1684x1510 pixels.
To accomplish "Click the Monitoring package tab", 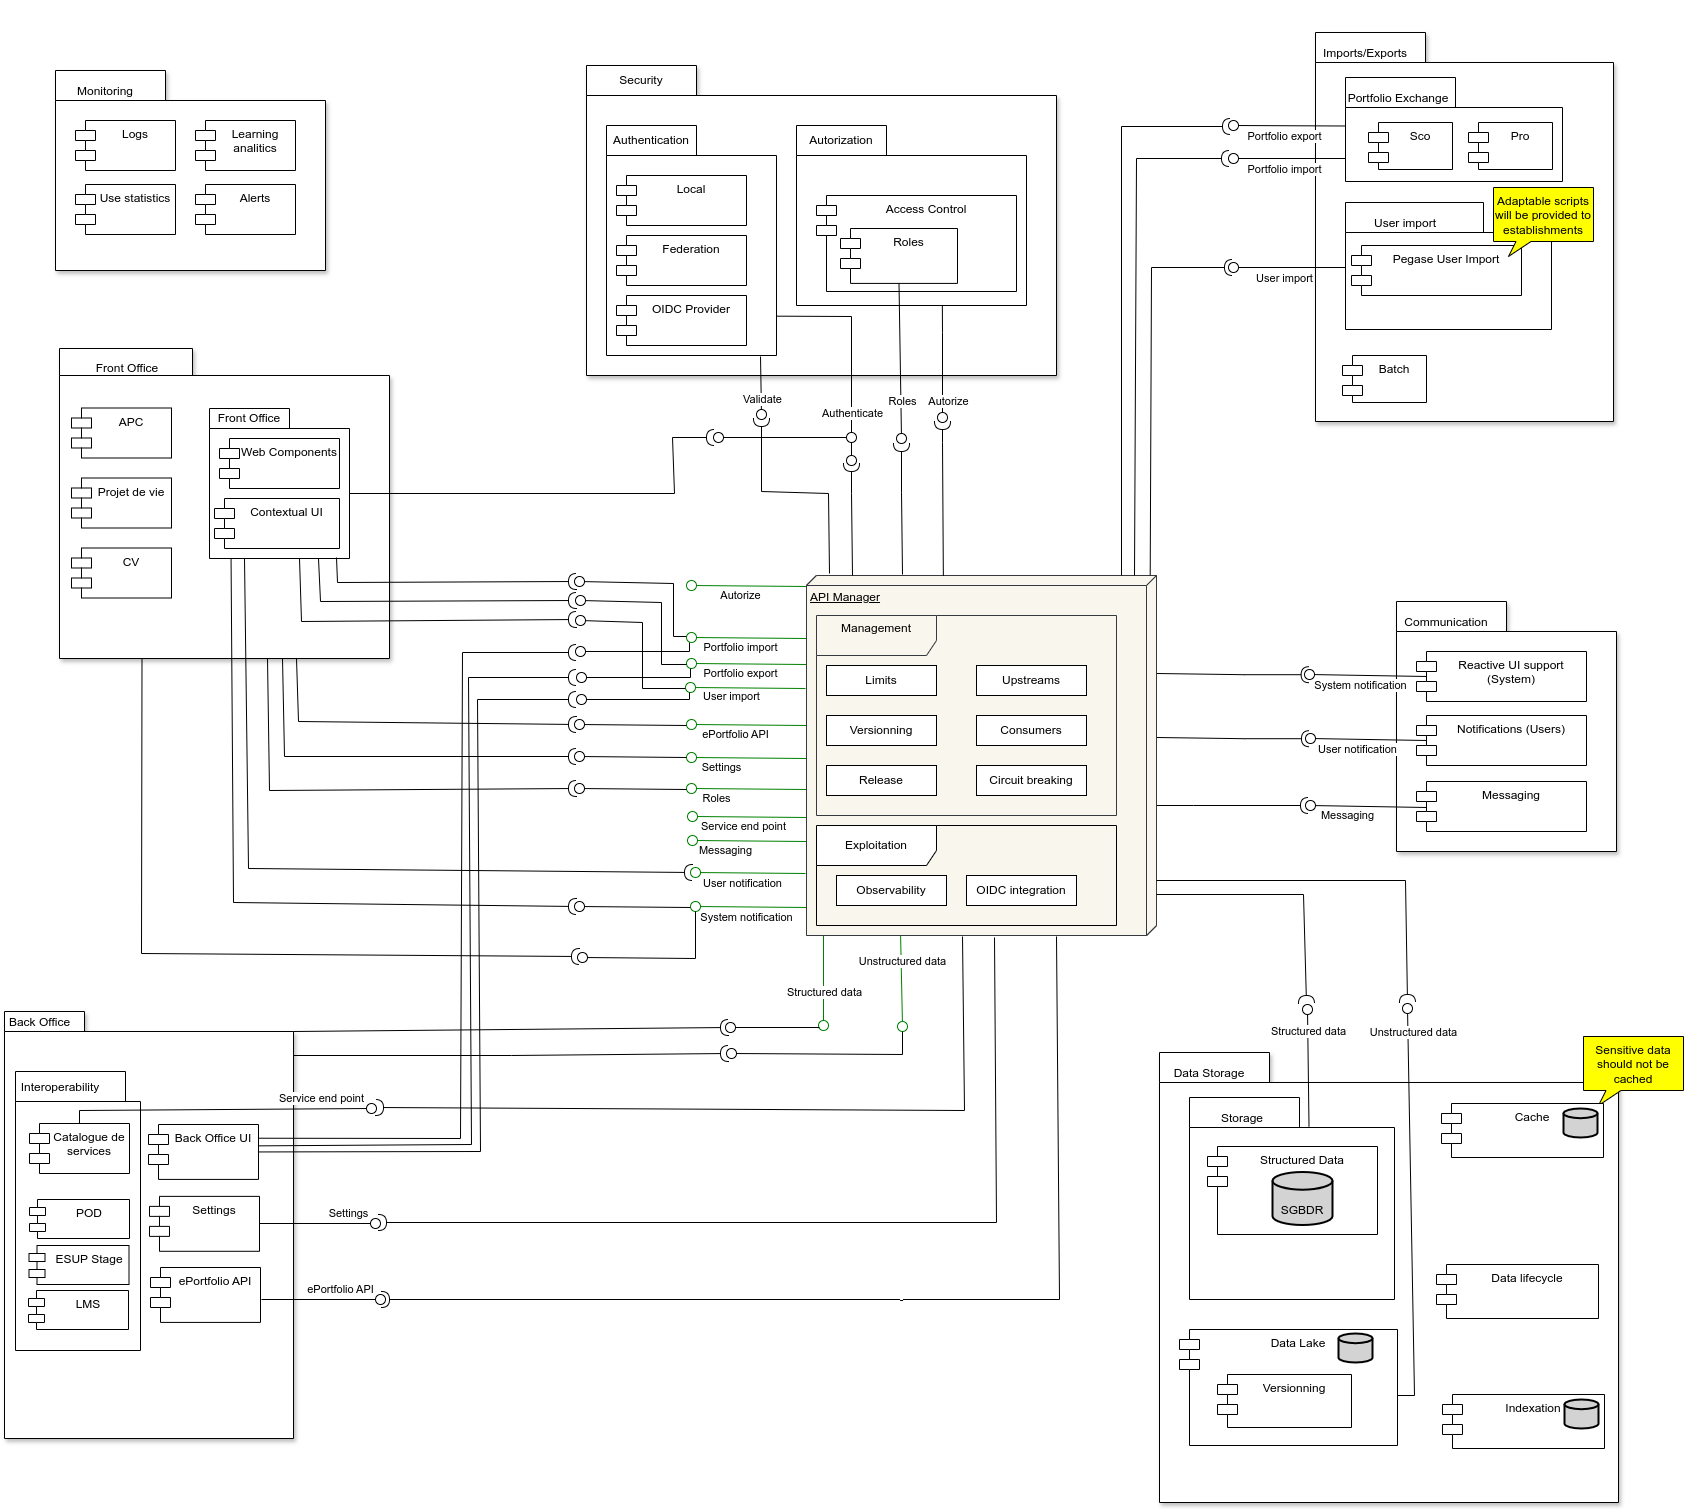I will pyautogui.click(x=110, y=86).
